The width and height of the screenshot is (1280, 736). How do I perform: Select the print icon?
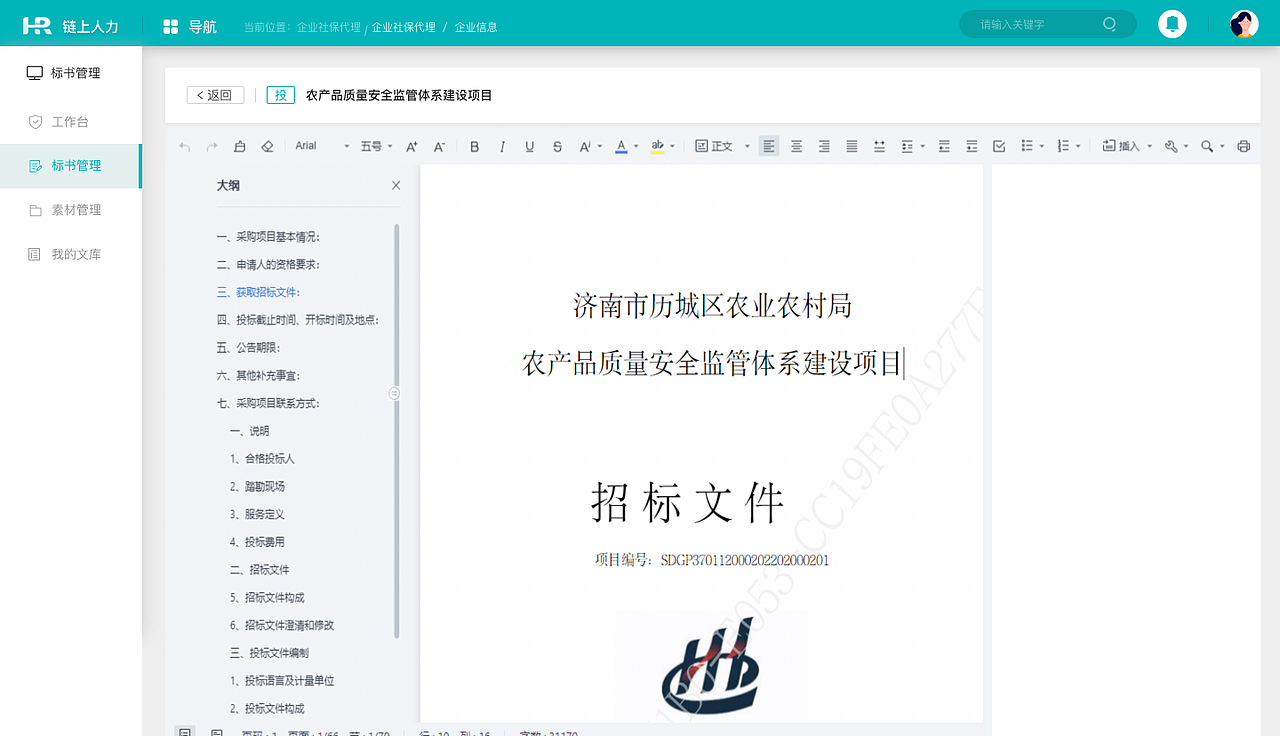[1243, 145]
